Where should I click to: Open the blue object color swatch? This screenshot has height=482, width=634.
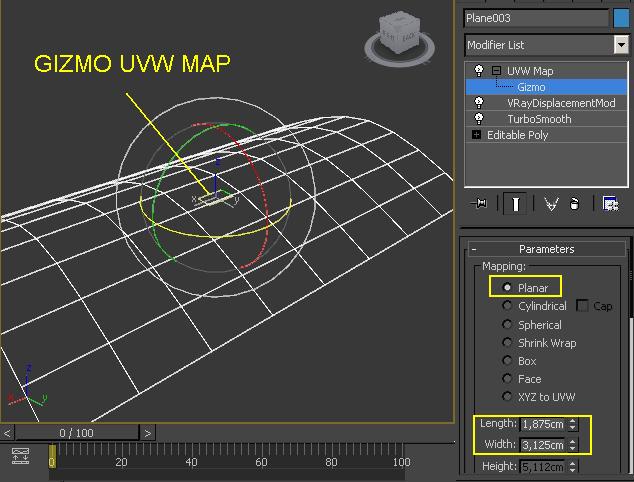click(621, 18)
